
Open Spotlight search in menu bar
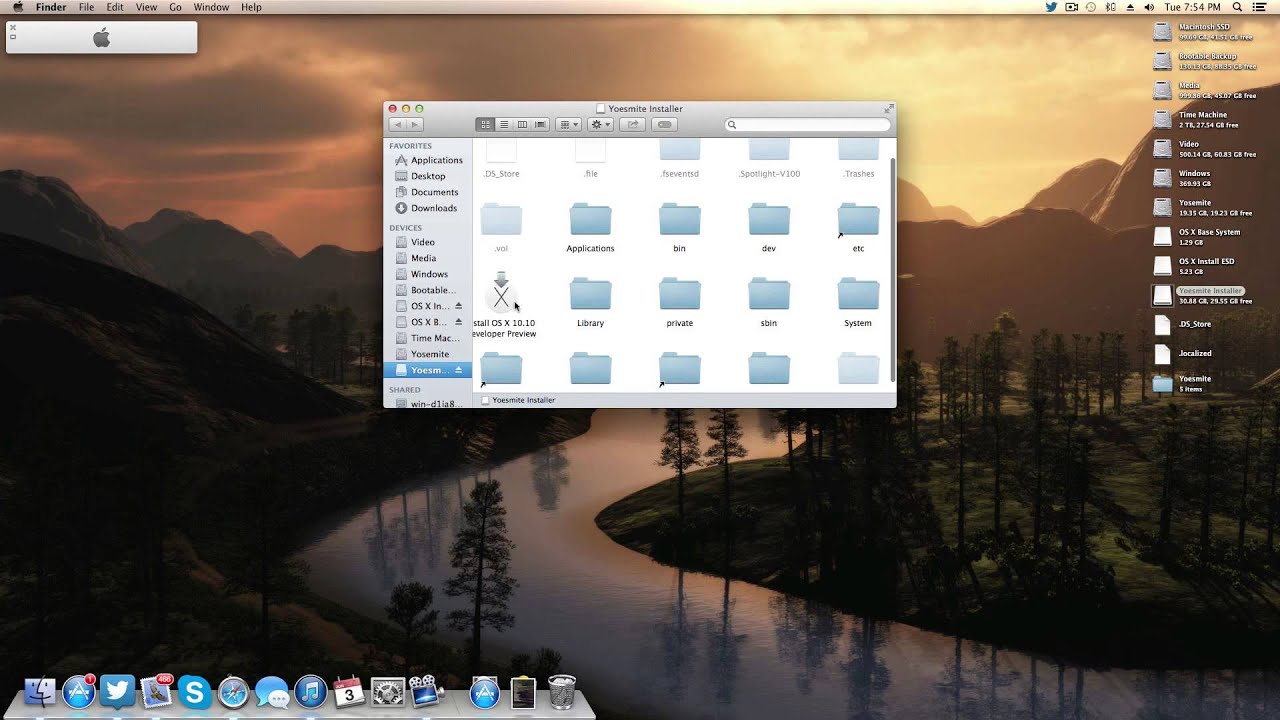click(1239, 7)
